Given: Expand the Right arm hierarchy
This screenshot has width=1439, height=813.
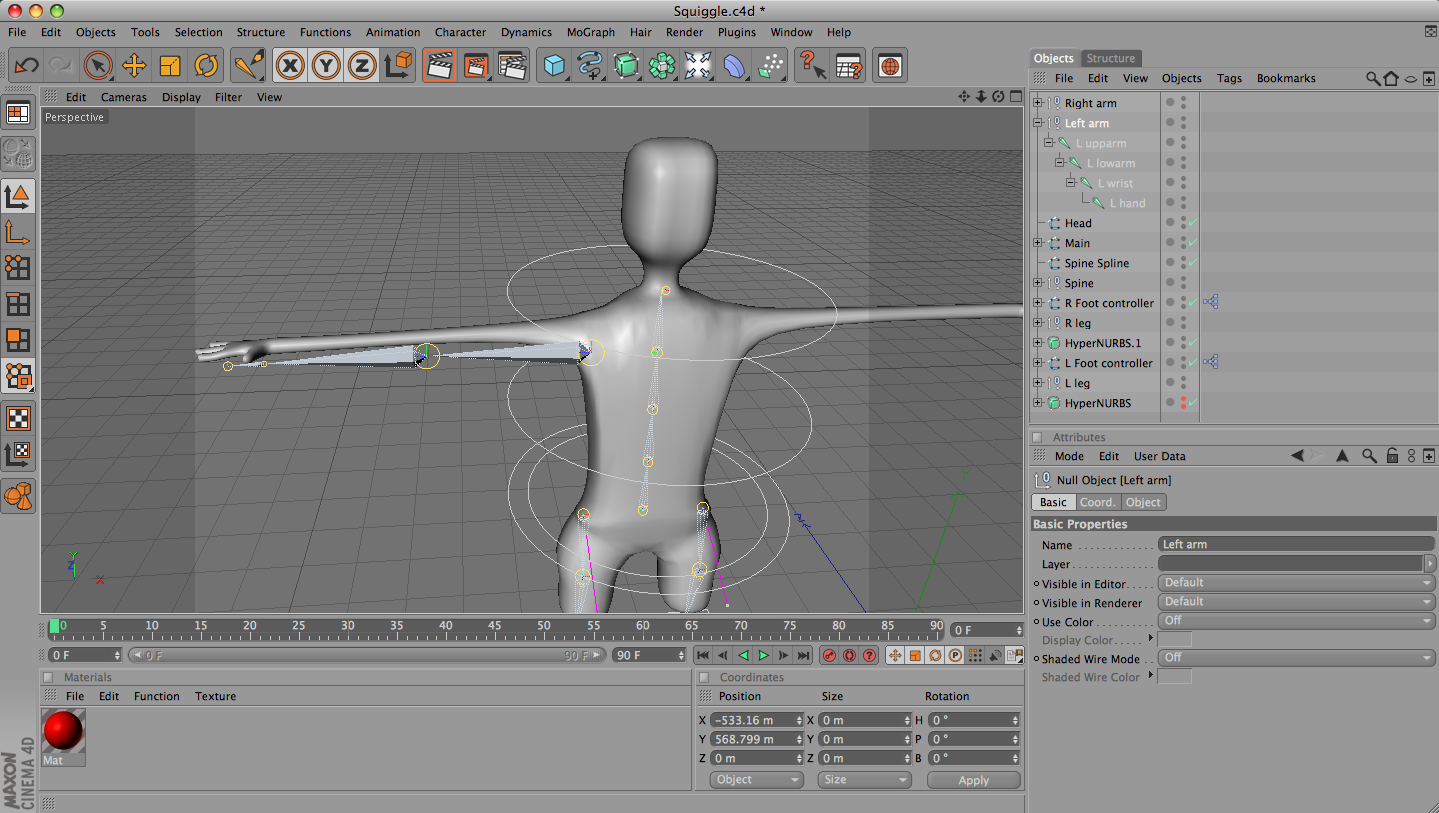Looking at the screenshot, I should pos(1037,102).
